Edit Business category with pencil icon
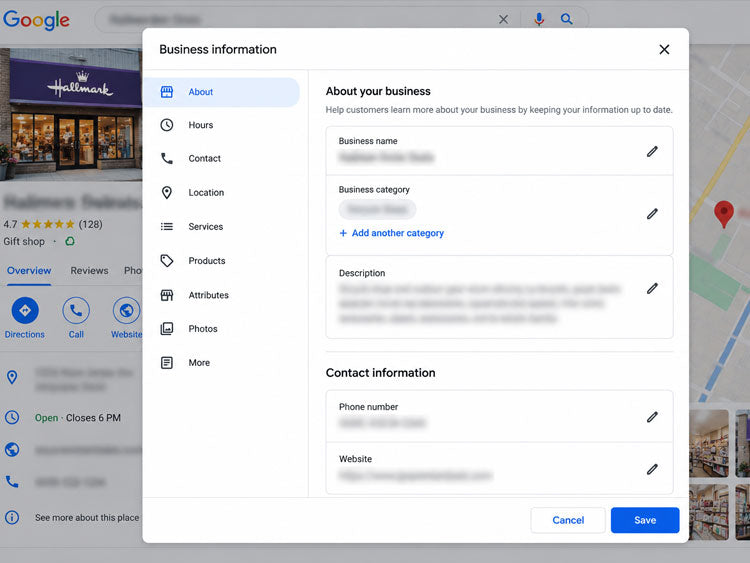The width and height of the screenshot is (750, 563). (652, 214)
